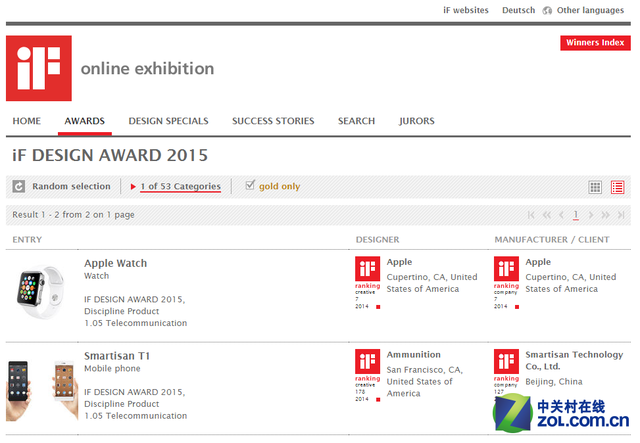The height and width of the screenshot is (443, 640).
Task: Click '1.05 Telecommunication' under Apple Watch
Action: [136, 323]
